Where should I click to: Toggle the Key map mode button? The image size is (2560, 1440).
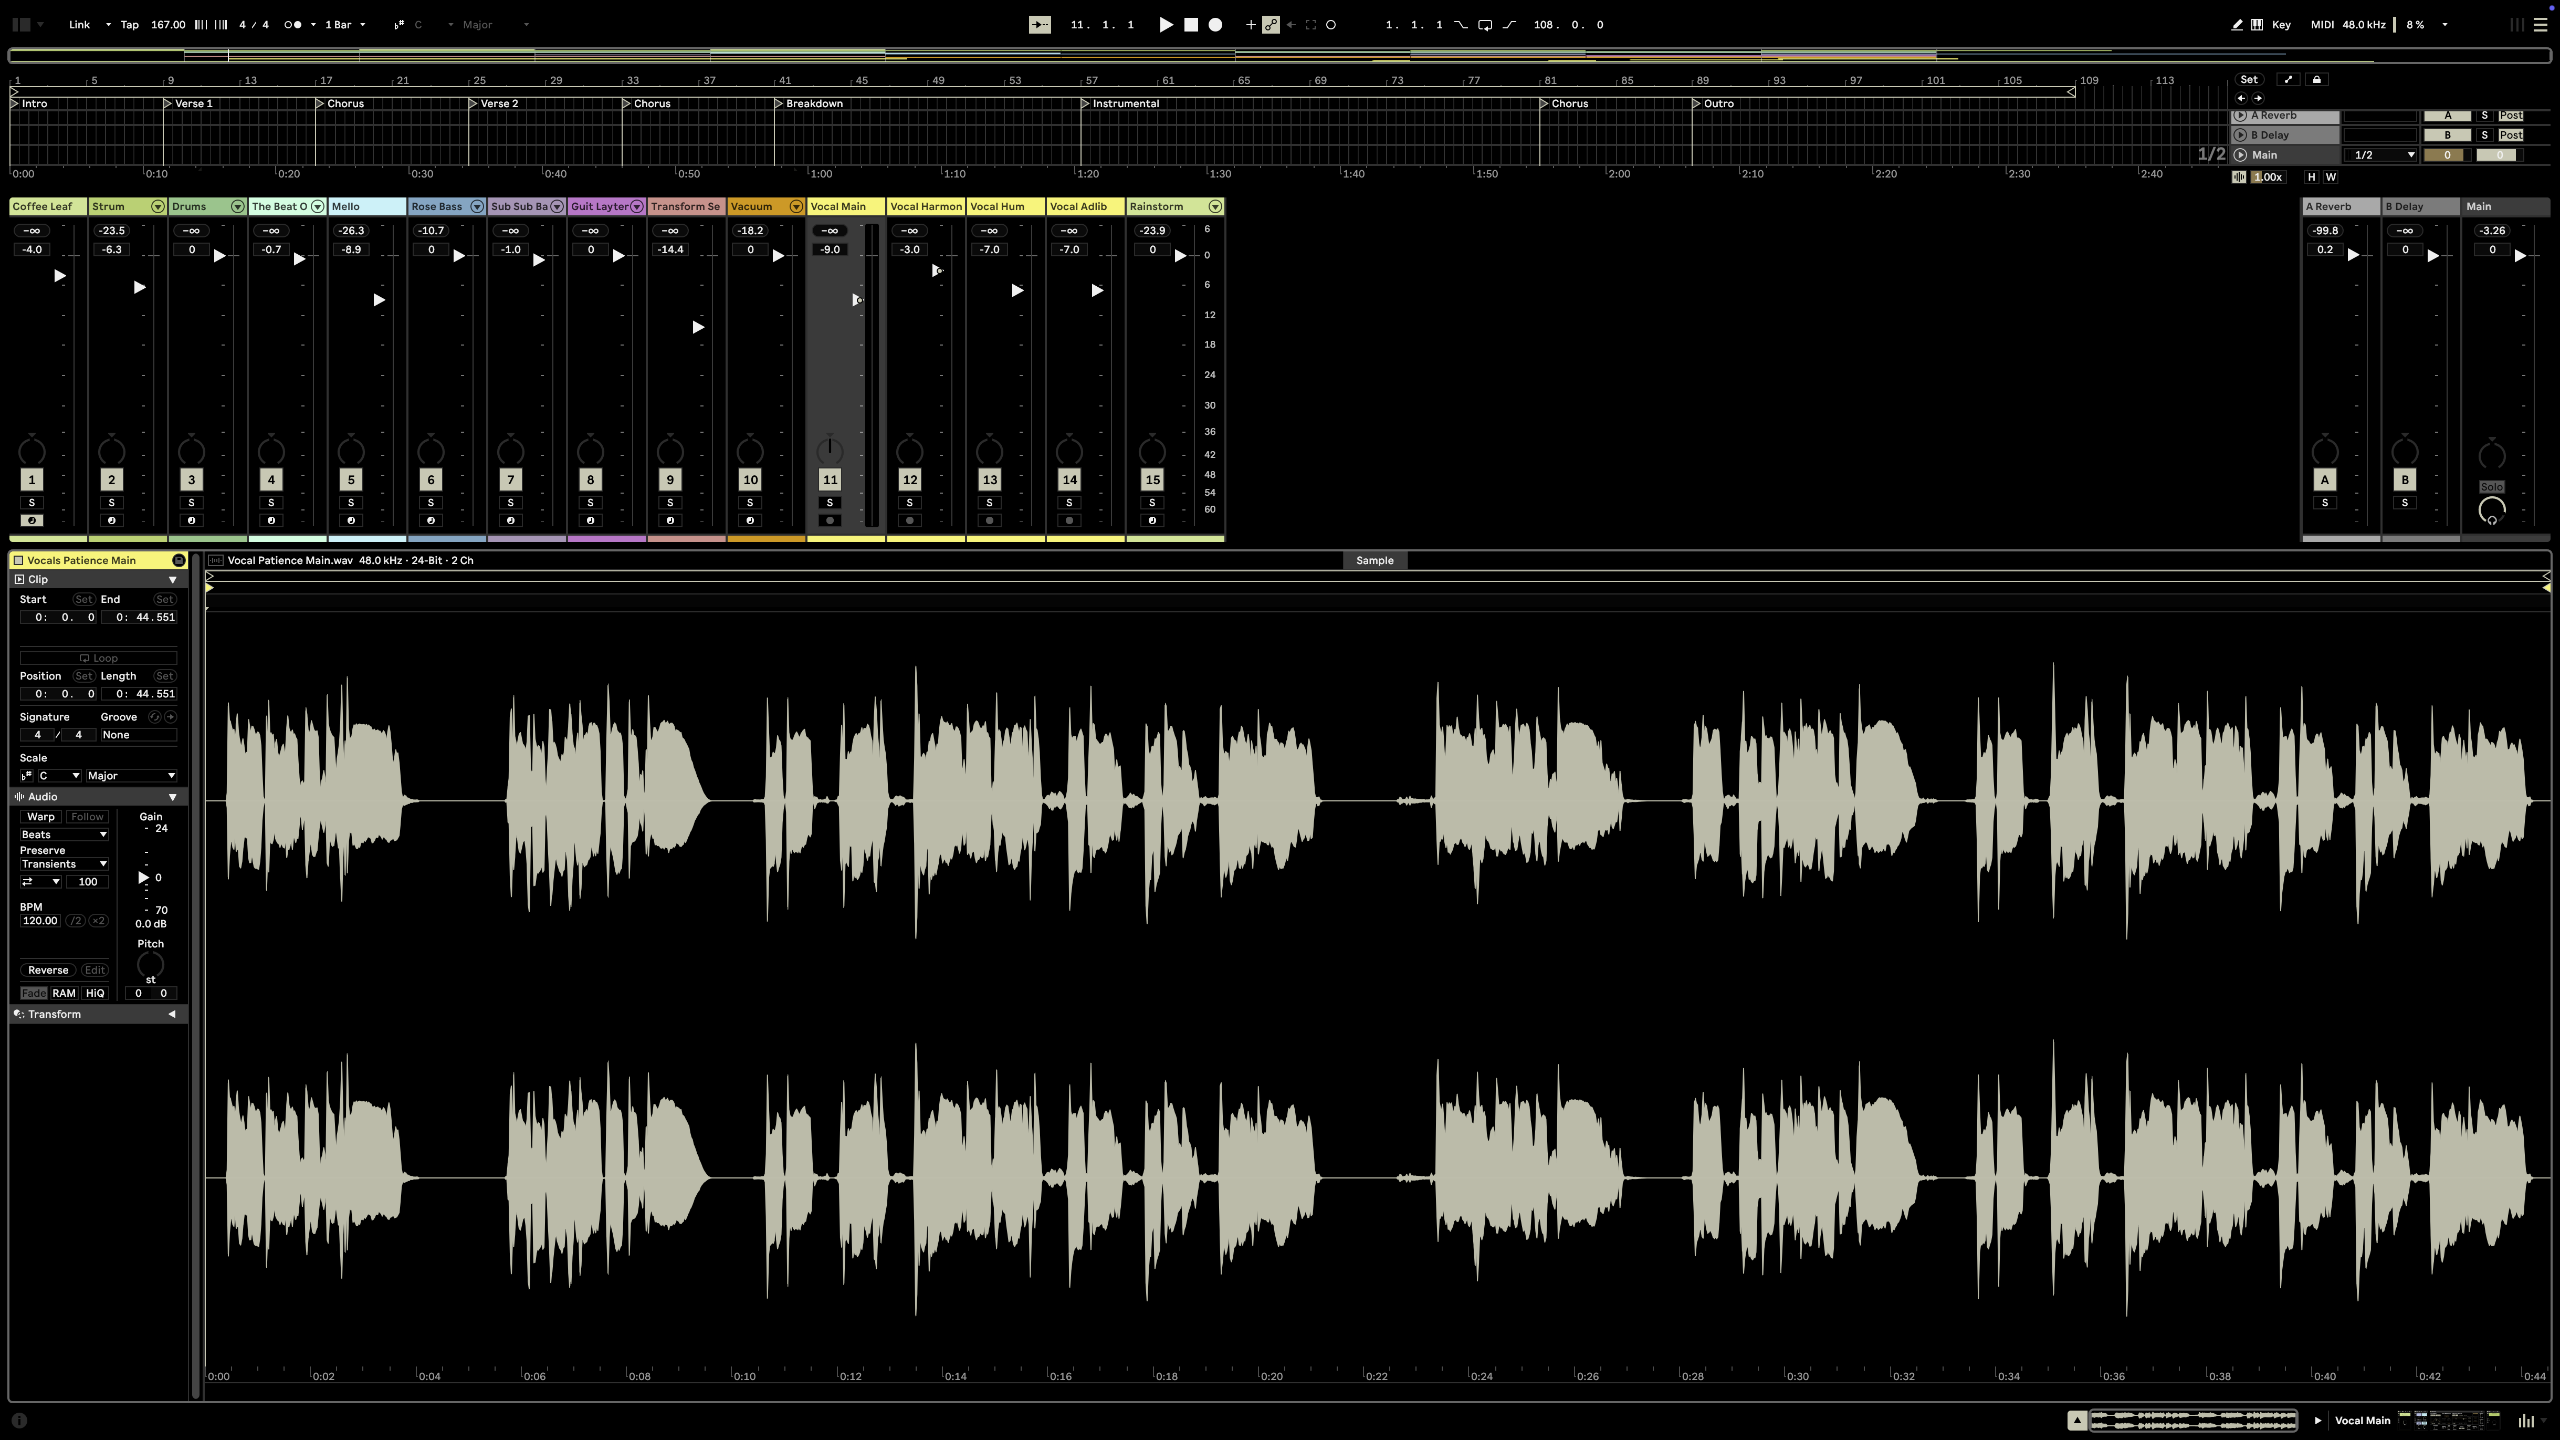point(2281,25)
